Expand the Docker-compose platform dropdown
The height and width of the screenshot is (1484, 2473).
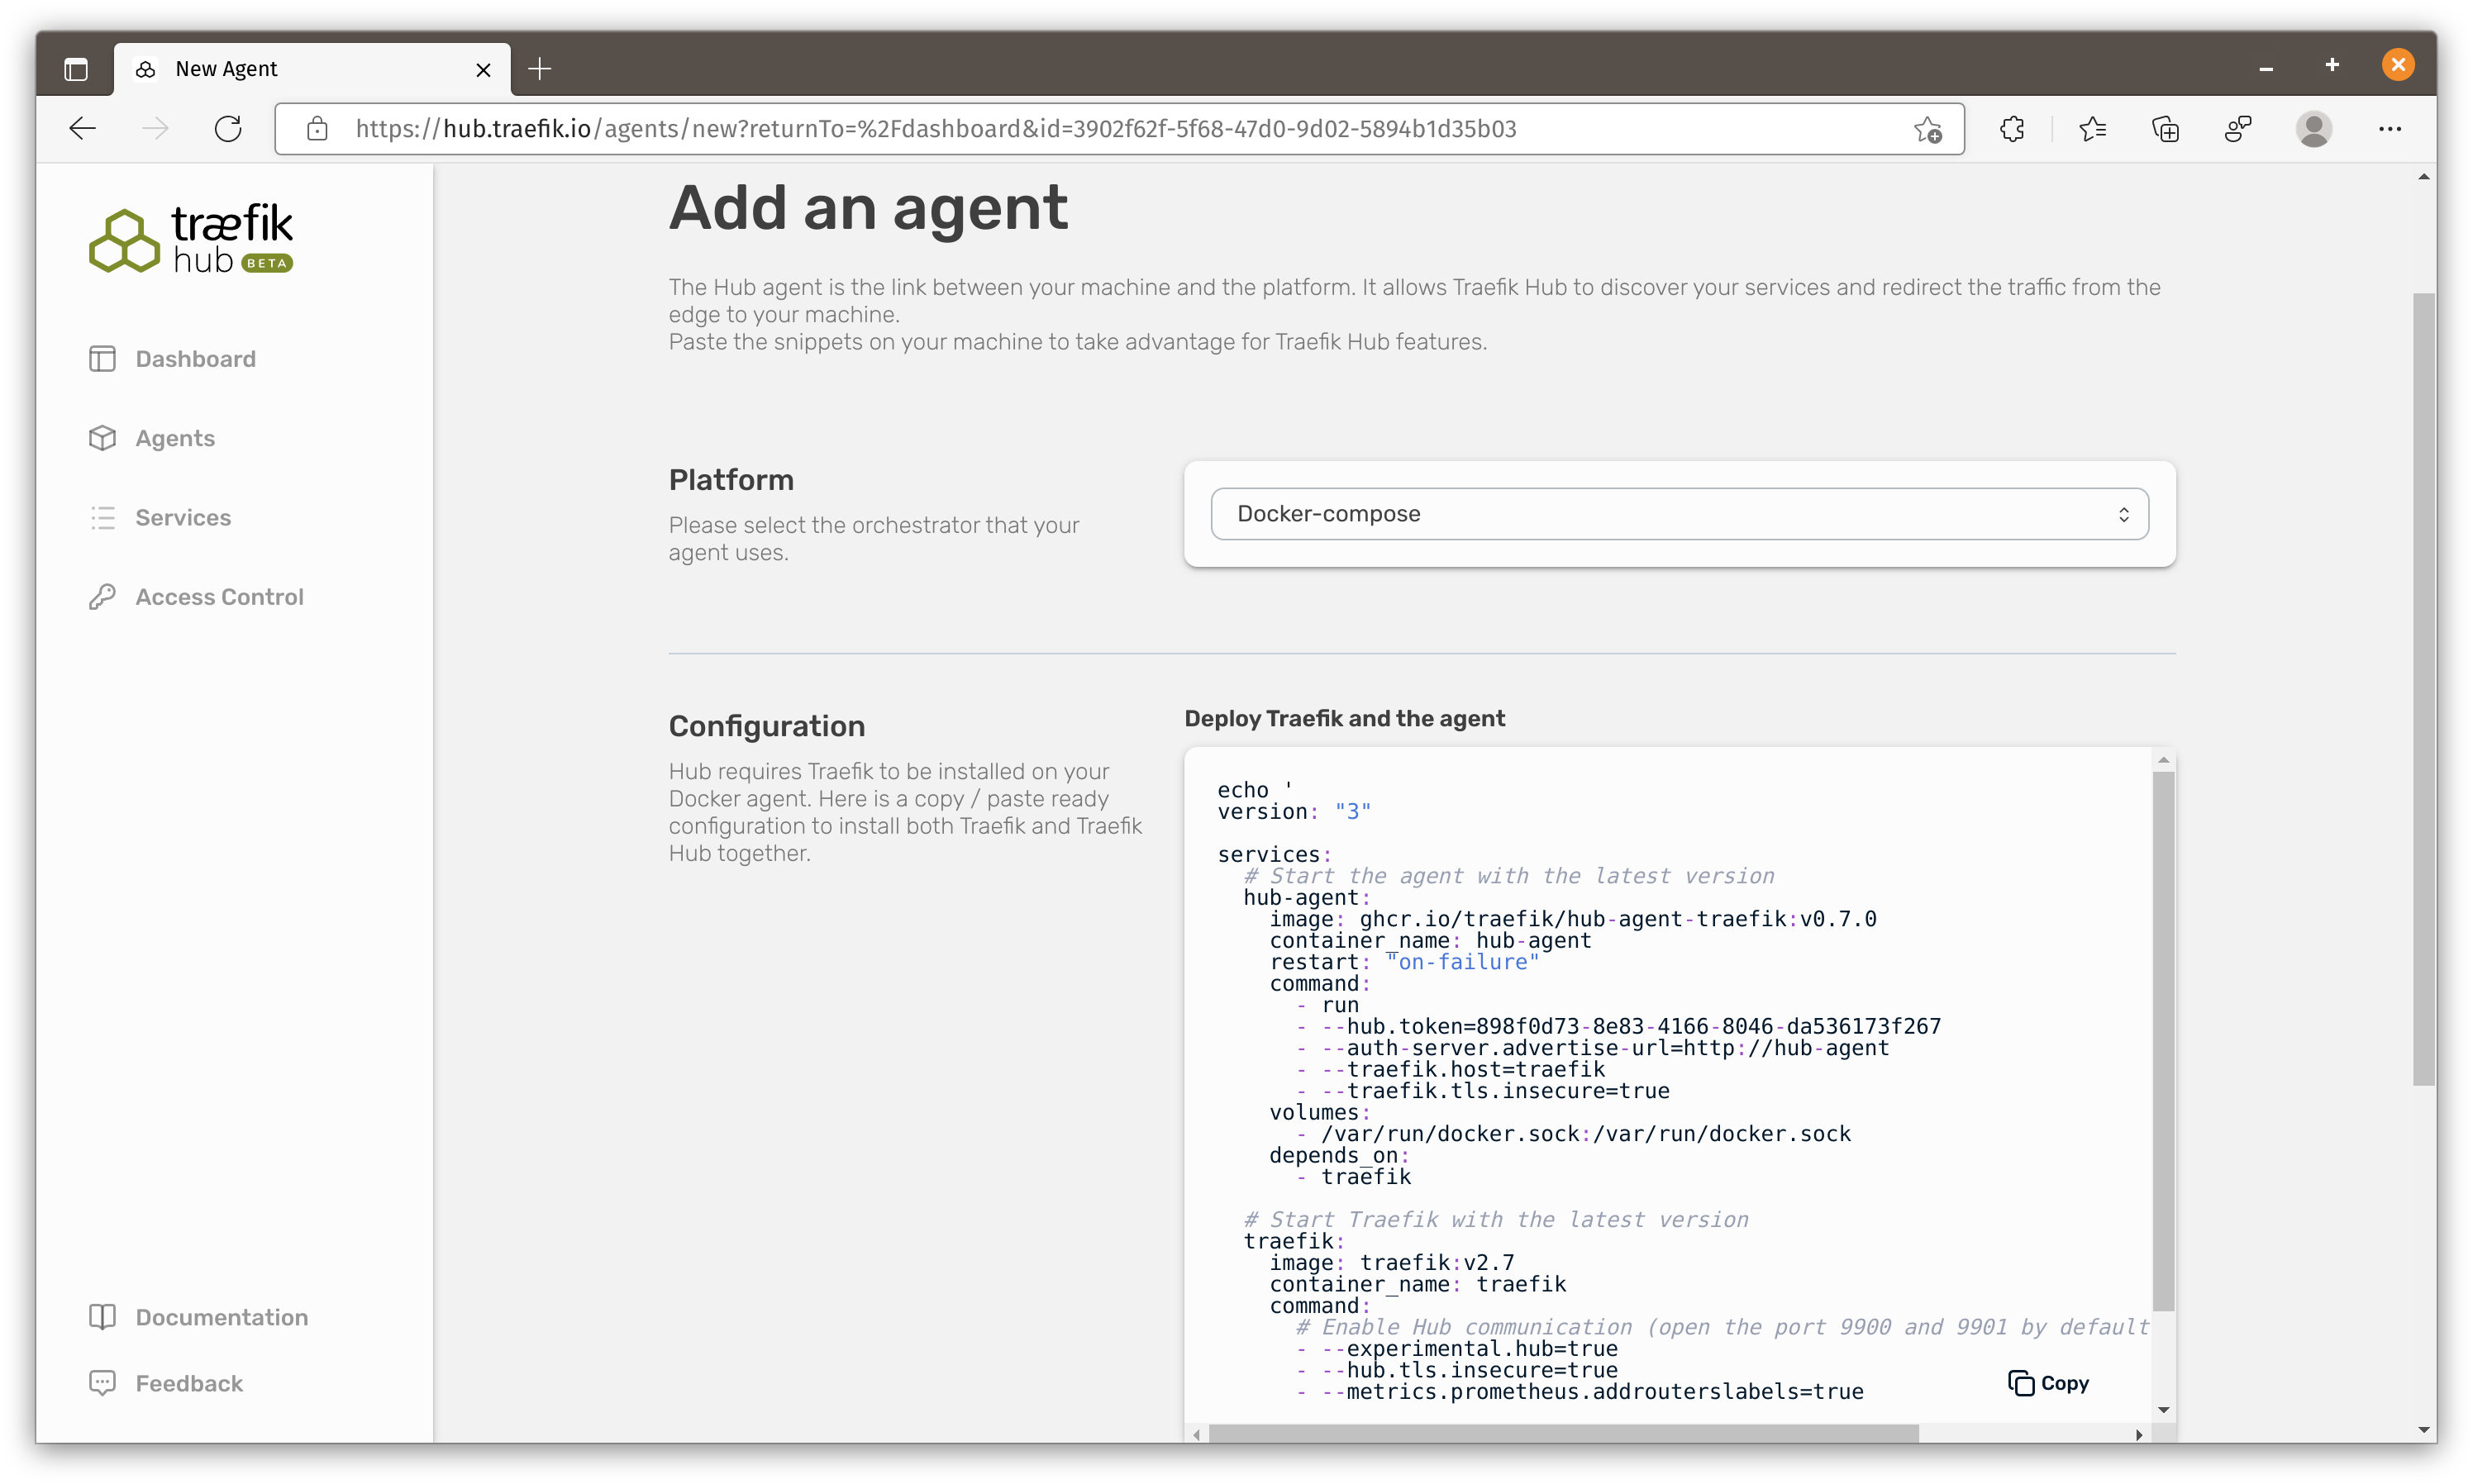click(1679, 514)
